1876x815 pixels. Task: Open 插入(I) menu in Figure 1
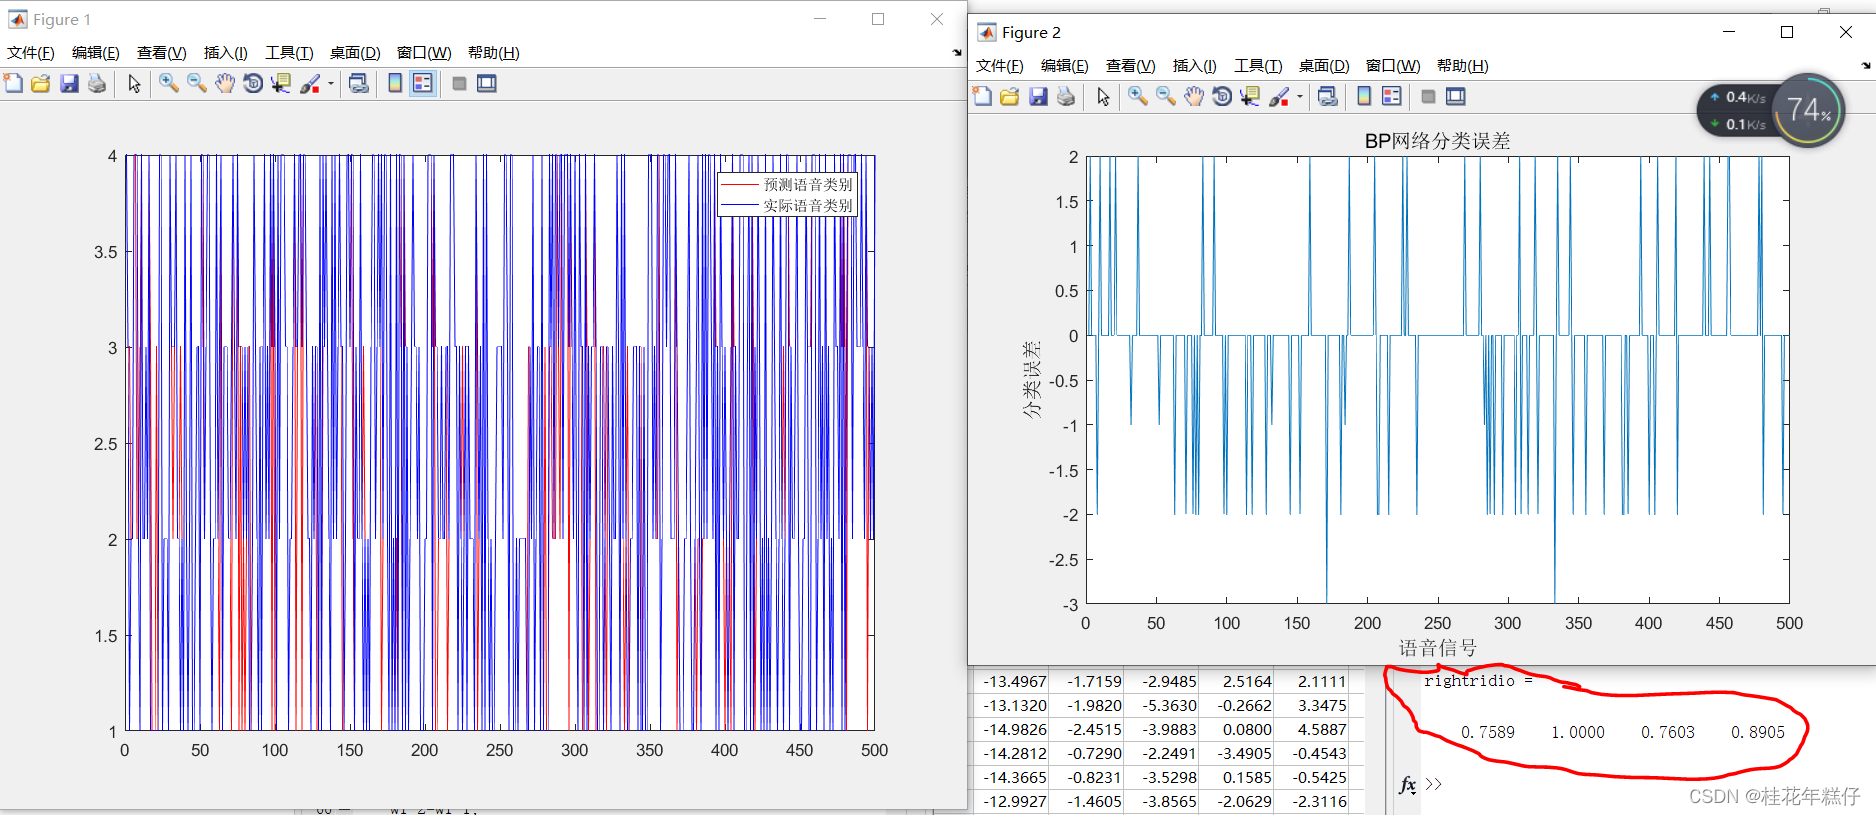[226, 53]
